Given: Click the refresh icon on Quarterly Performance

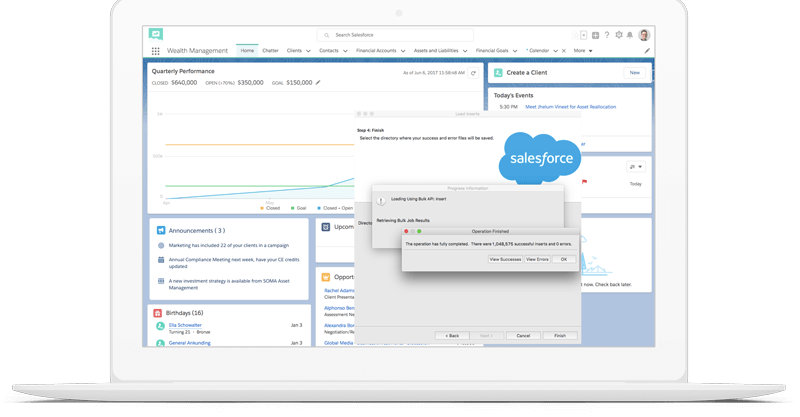Looking at the screenshot, I should point(474,73).
